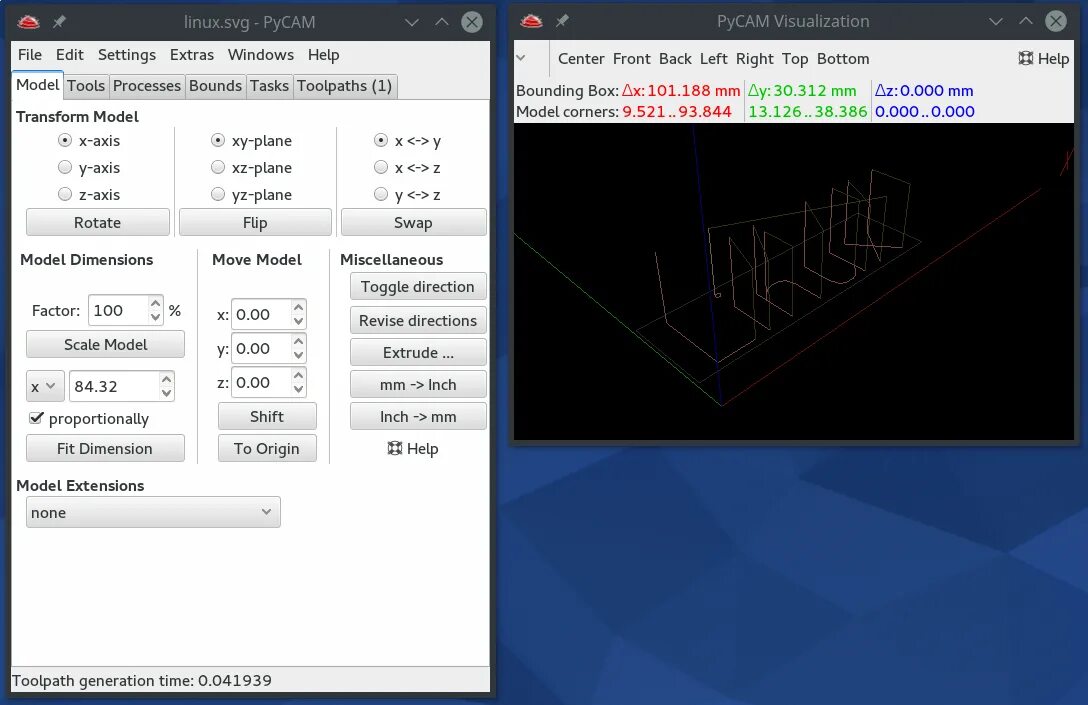Image resolution: width=1088 pixels, height=705 pixels.
Task: Increase the Move Model z value
Action: pos(298,375)
